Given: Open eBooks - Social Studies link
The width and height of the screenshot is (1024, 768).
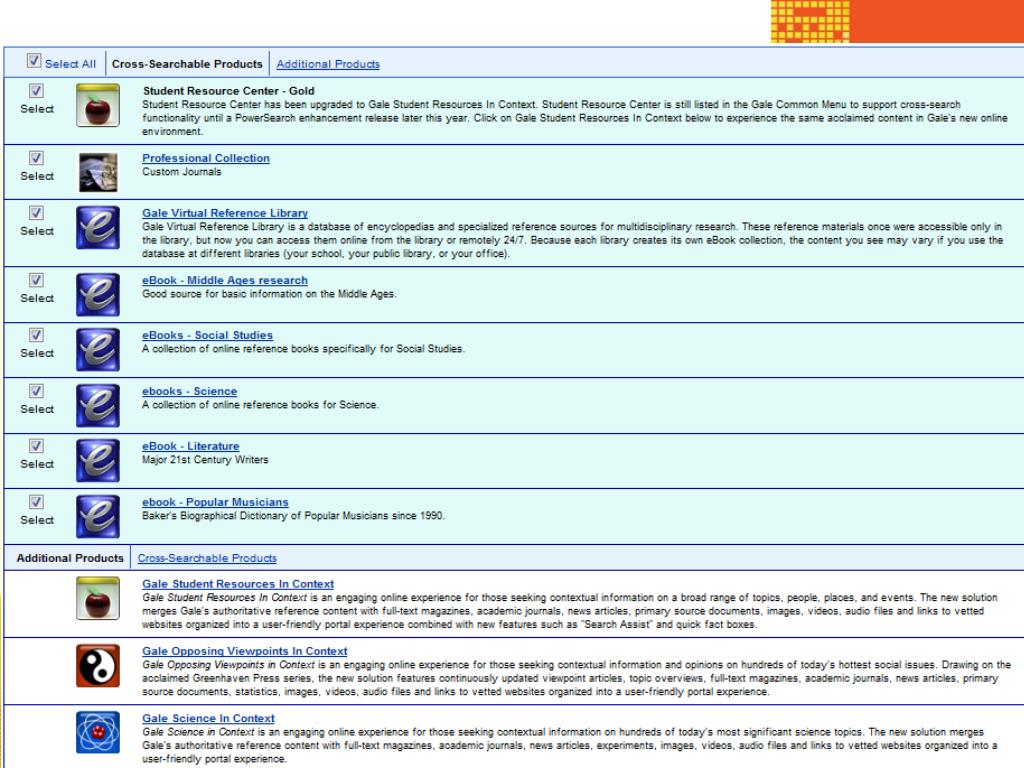Looking at the screenshot, I should click(x=208, y=335).
